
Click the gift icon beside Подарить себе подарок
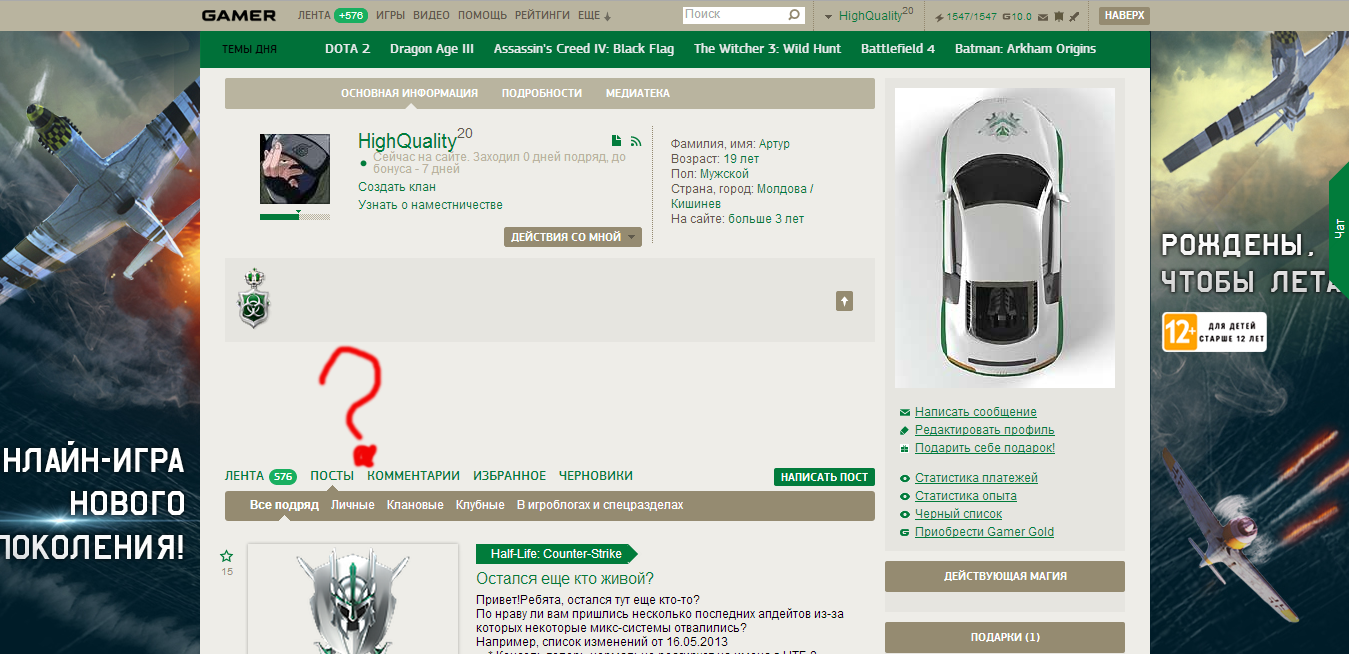point(905,448)
